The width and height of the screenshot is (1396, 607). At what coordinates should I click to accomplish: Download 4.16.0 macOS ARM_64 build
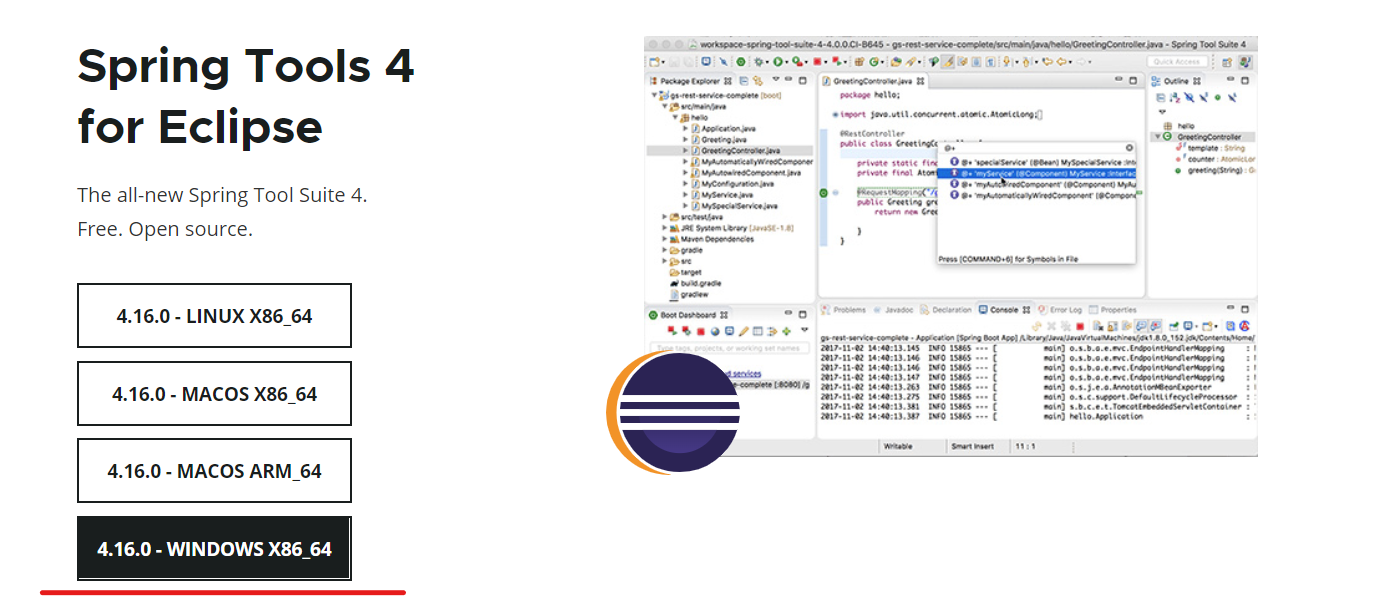click(214, 471)
